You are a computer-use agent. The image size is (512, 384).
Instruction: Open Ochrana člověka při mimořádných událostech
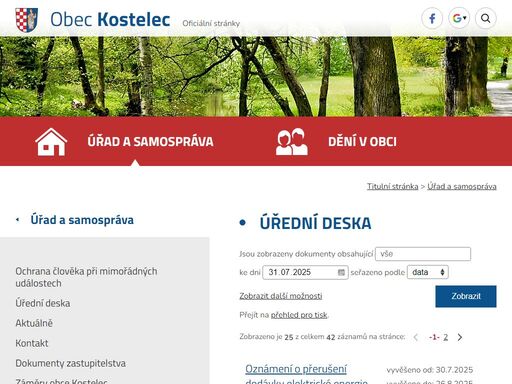pos(86,277)
